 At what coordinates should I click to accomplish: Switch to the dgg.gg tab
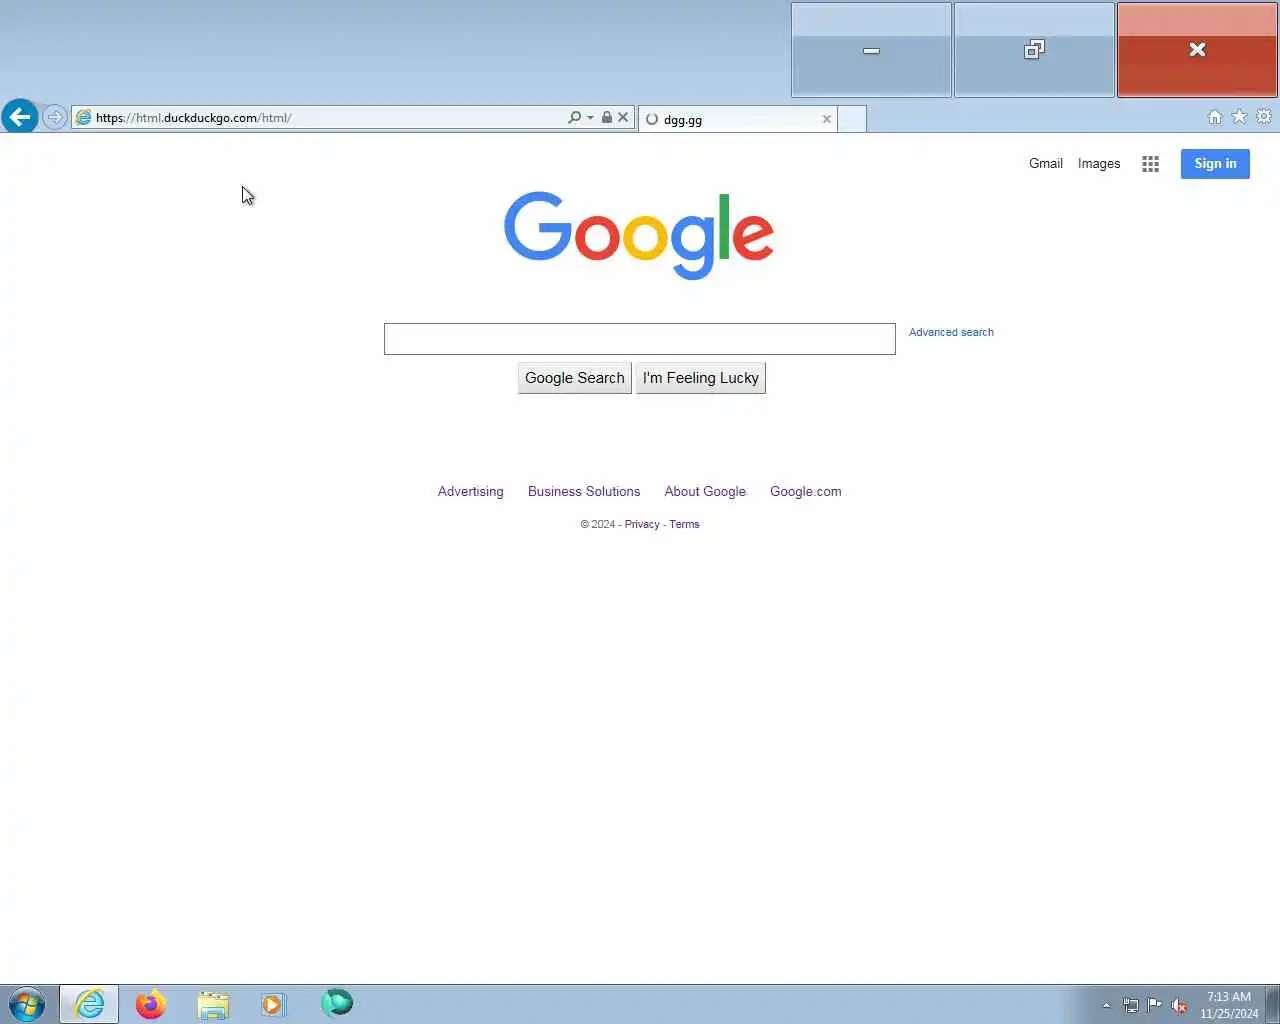(x=736, y=119)
